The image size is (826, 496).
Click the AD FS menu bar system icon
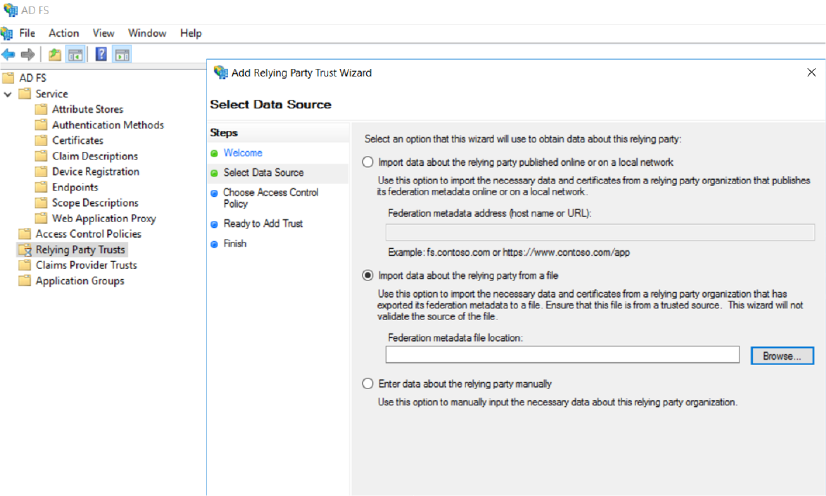(x=7, y=33)
